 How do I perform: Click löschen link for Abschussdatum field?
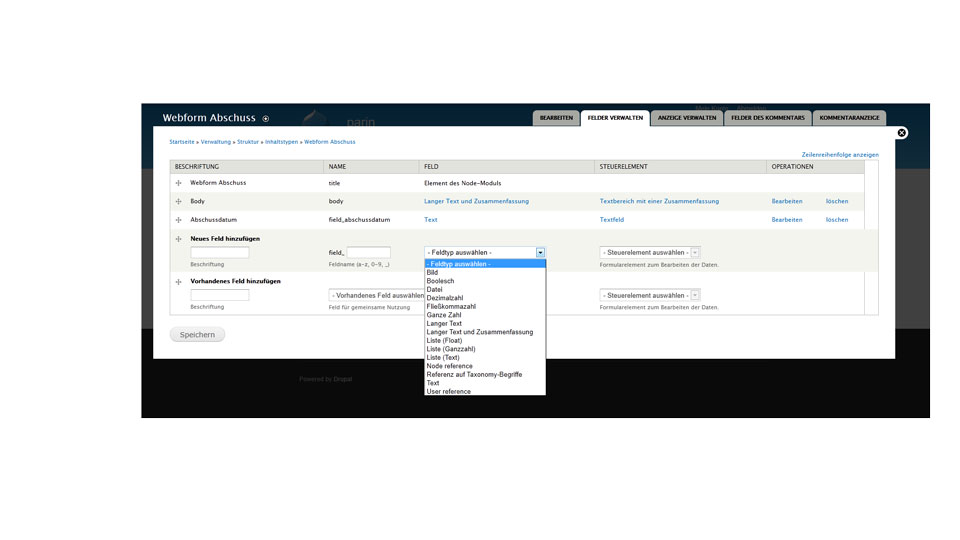click(836, 219)
